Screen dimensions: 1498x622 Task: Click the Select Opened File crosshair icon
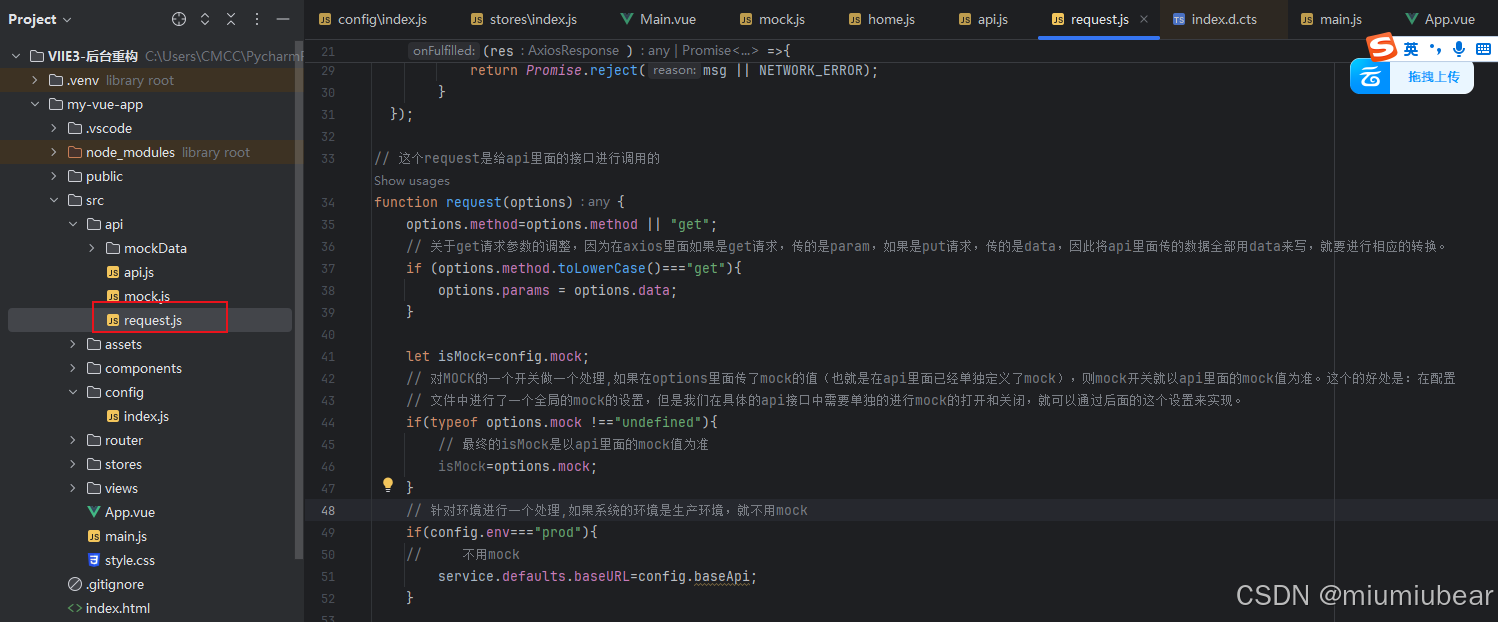(179, 19)
